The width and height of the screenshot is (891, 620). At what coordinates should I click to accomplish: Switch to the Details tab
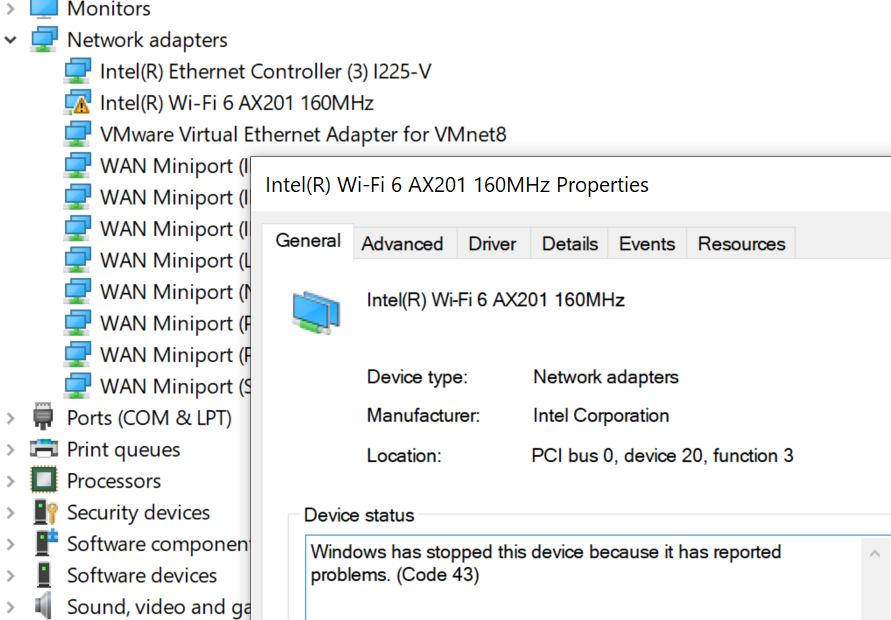point(569,242)
